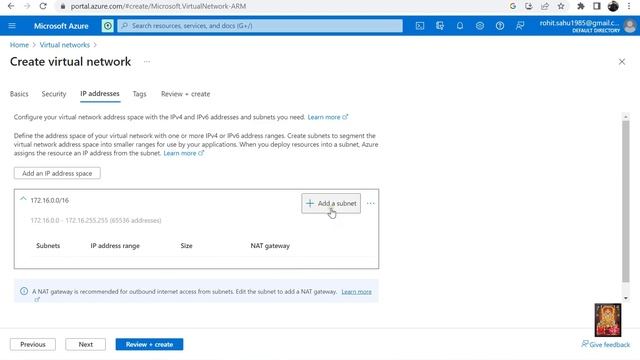
Task: Click the NAT gateway column header
Action: tap(270, 246)
